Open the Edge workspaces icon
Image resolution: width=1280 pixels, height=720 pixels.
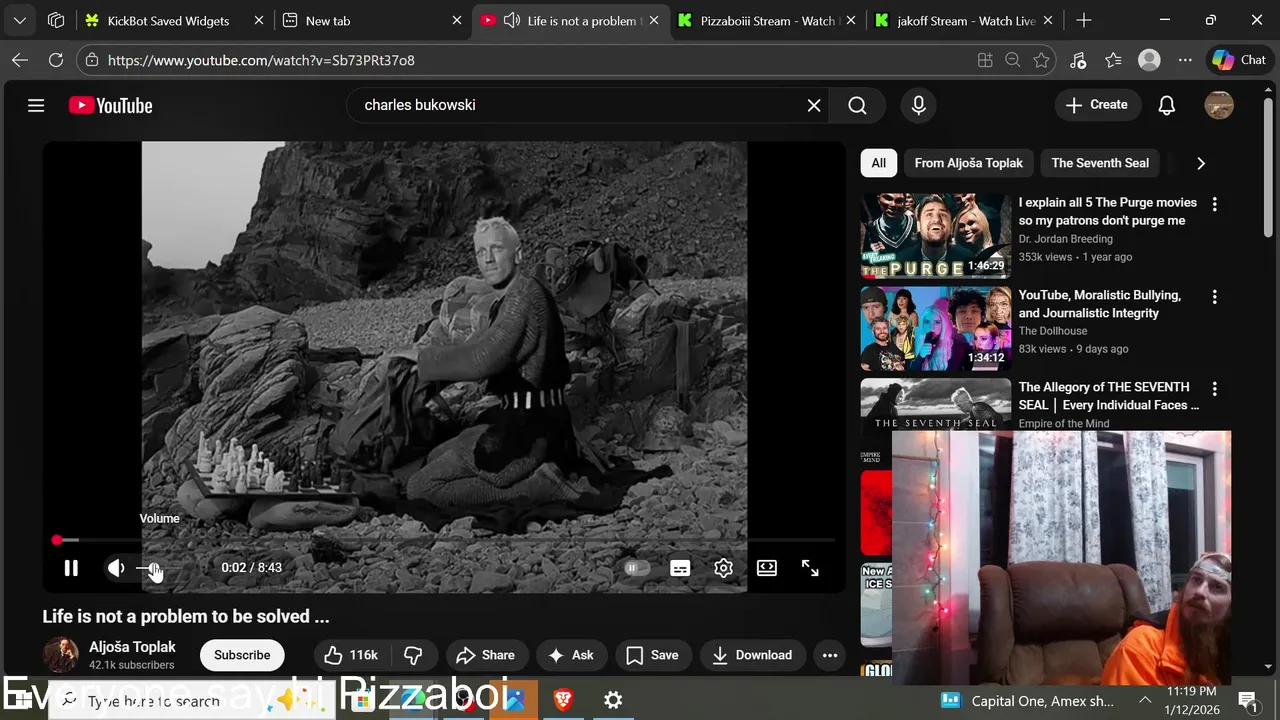[56, 20]
